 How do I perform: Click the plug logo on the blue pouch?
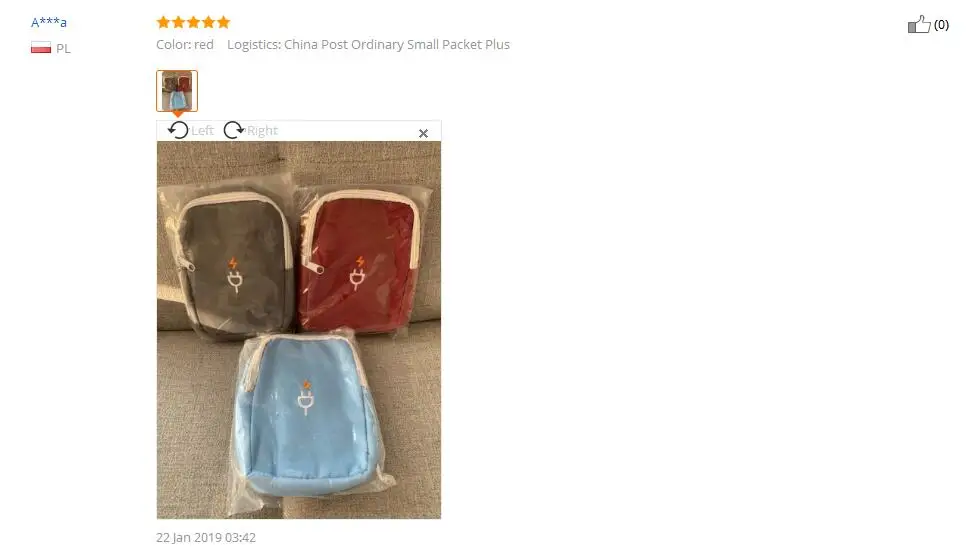click(x=306, y=398)
